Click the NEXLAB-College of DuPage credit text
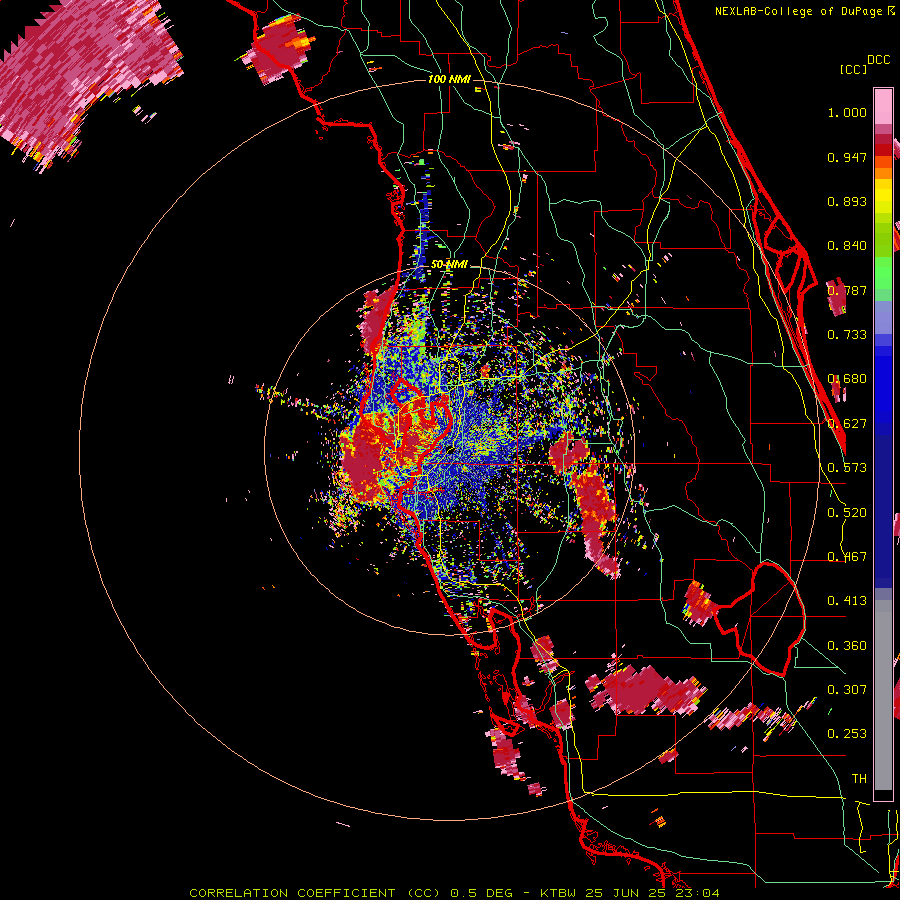The height and width of the screenshot is (900, 900). 807,11
